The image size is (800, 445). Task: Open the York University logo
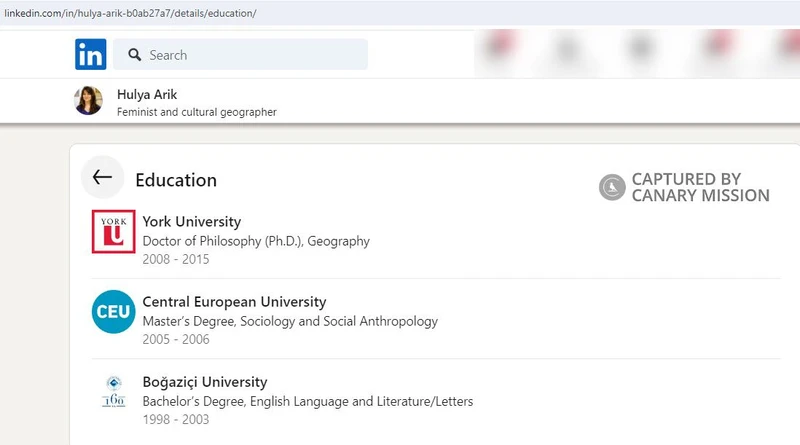coord(114,231)
